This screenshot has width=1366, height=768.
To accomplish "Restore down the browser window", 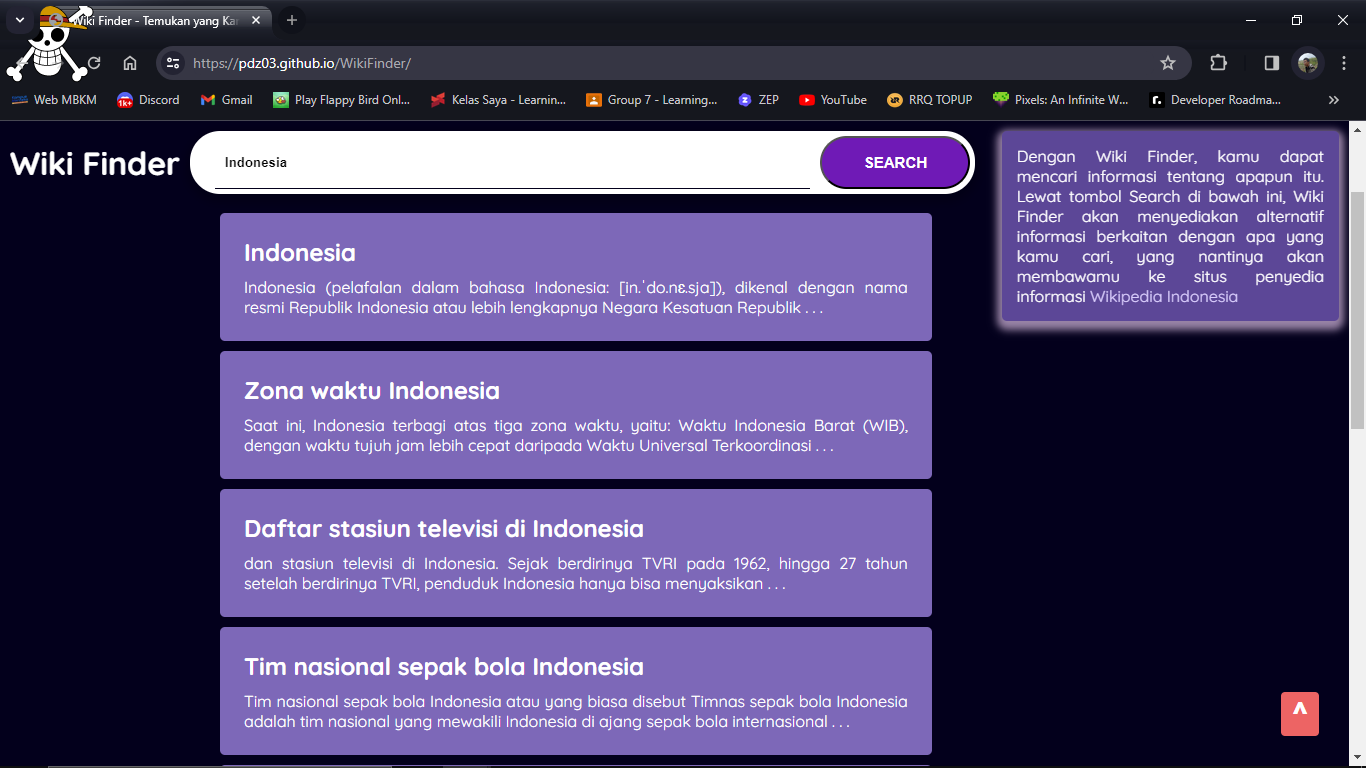I will (x=1297, y=20).
